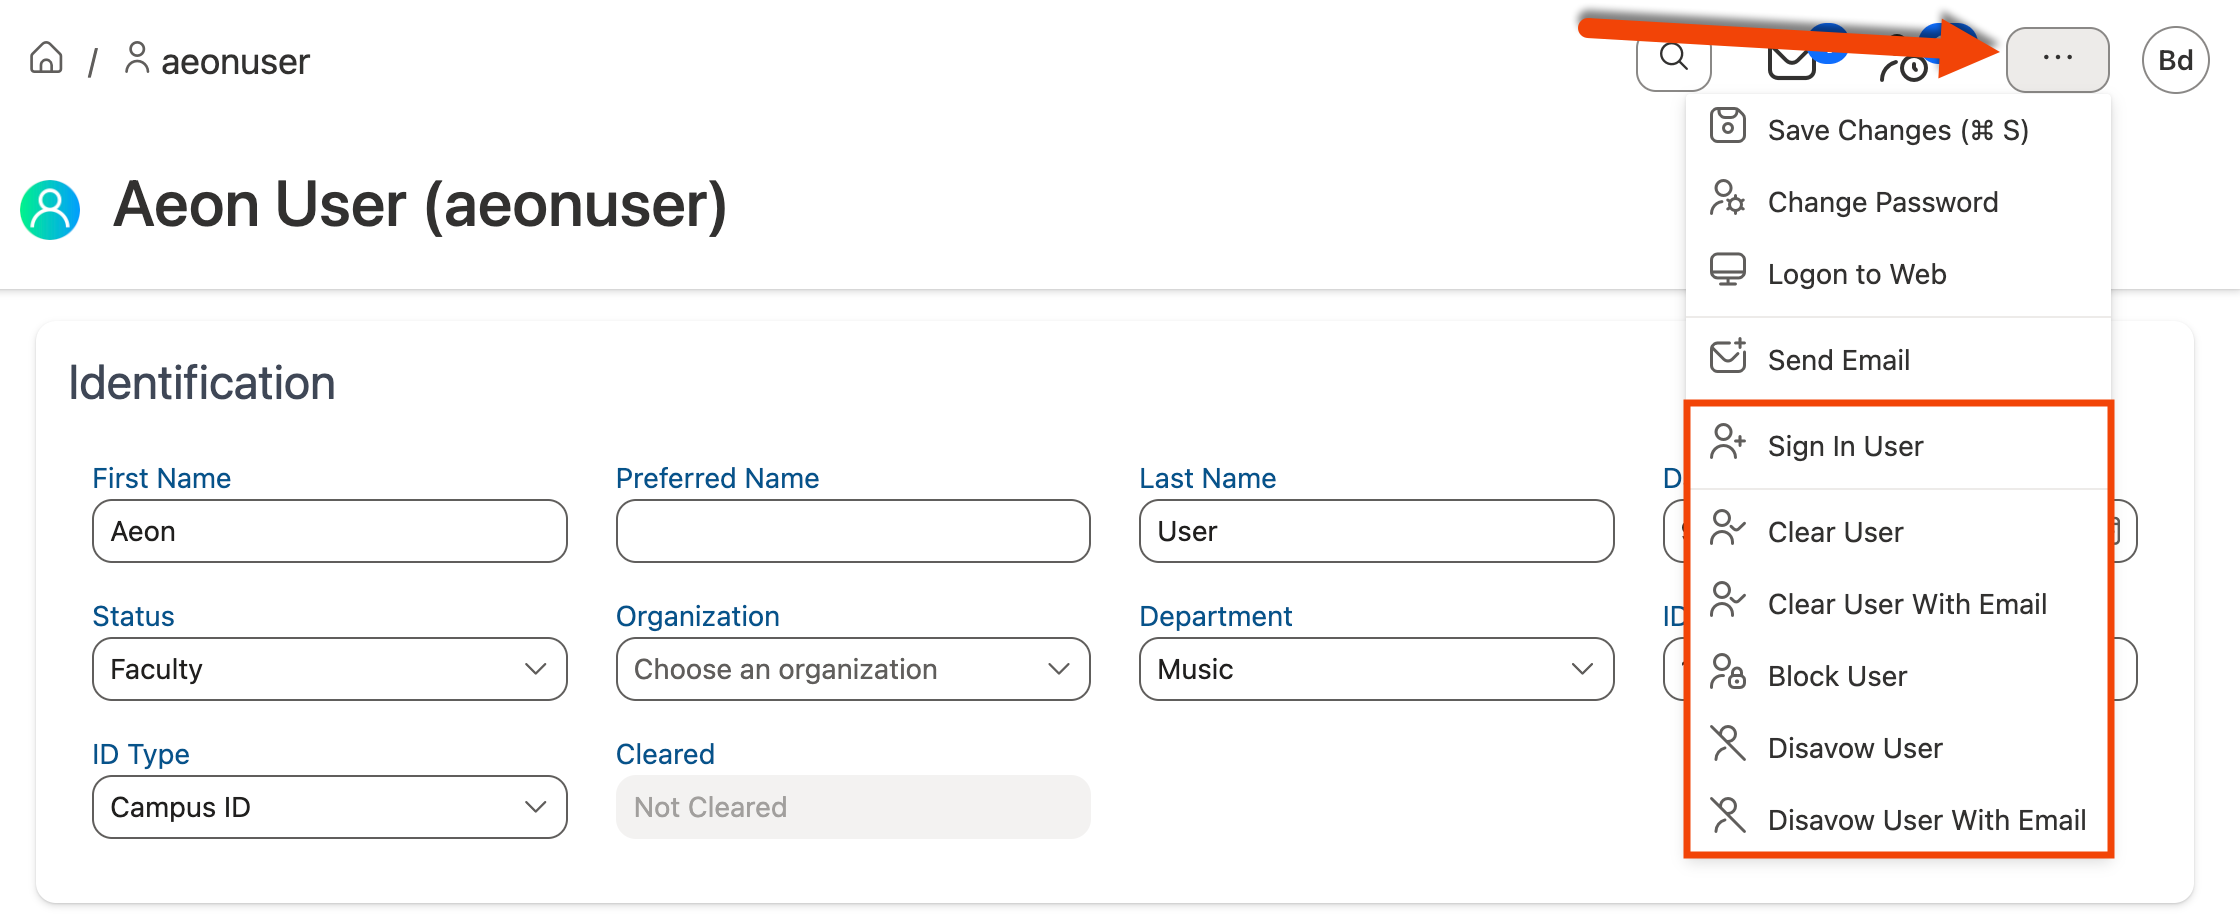Image resolution: width=2240 pixels, height=920 pixels.
Task: Select Sign In User menu option
Action: tap(1845, 446)
